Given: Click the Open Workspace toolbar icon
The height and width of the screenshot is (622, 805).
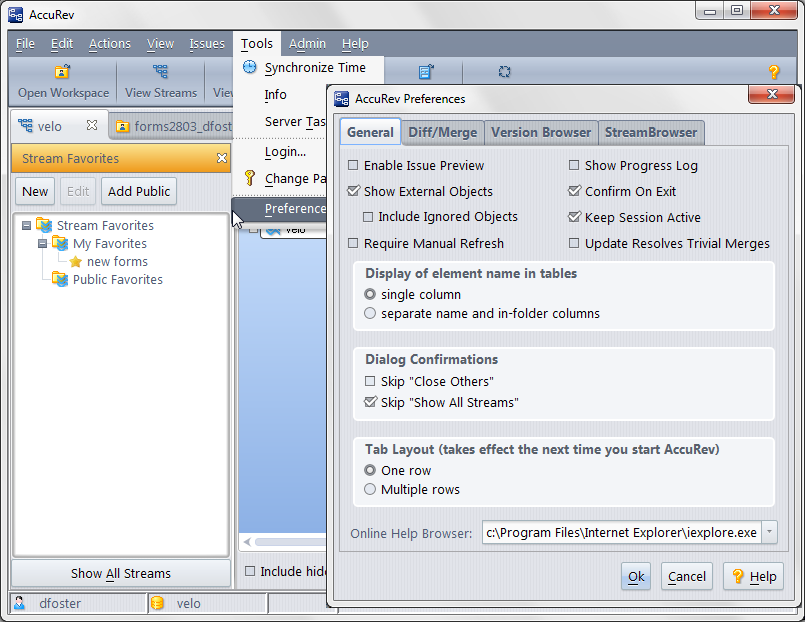Looking at the screenshot, I should coord(63,72).
